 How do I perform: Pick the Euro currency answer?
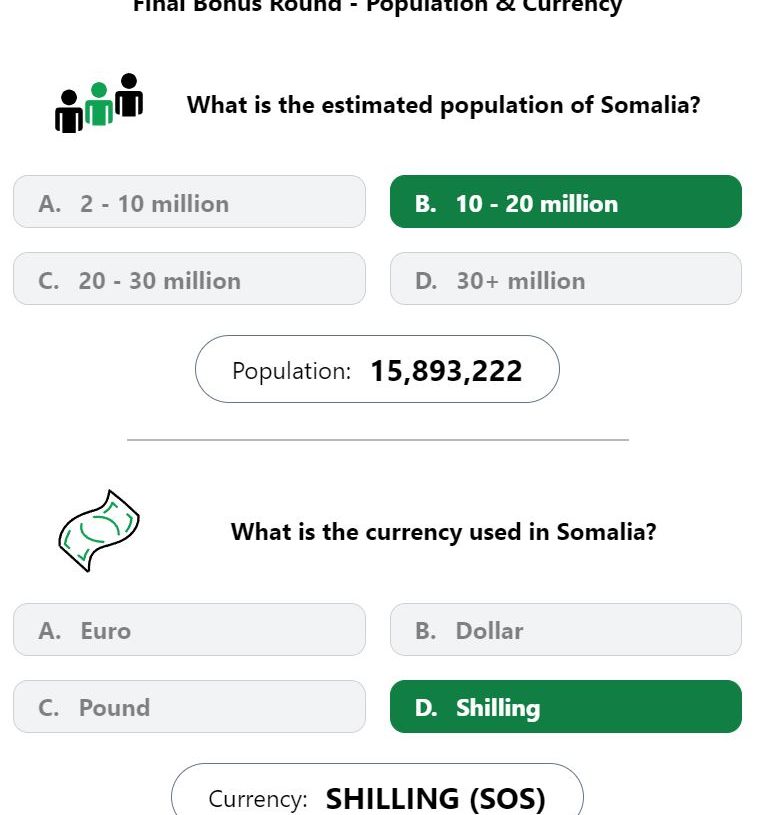189,629
